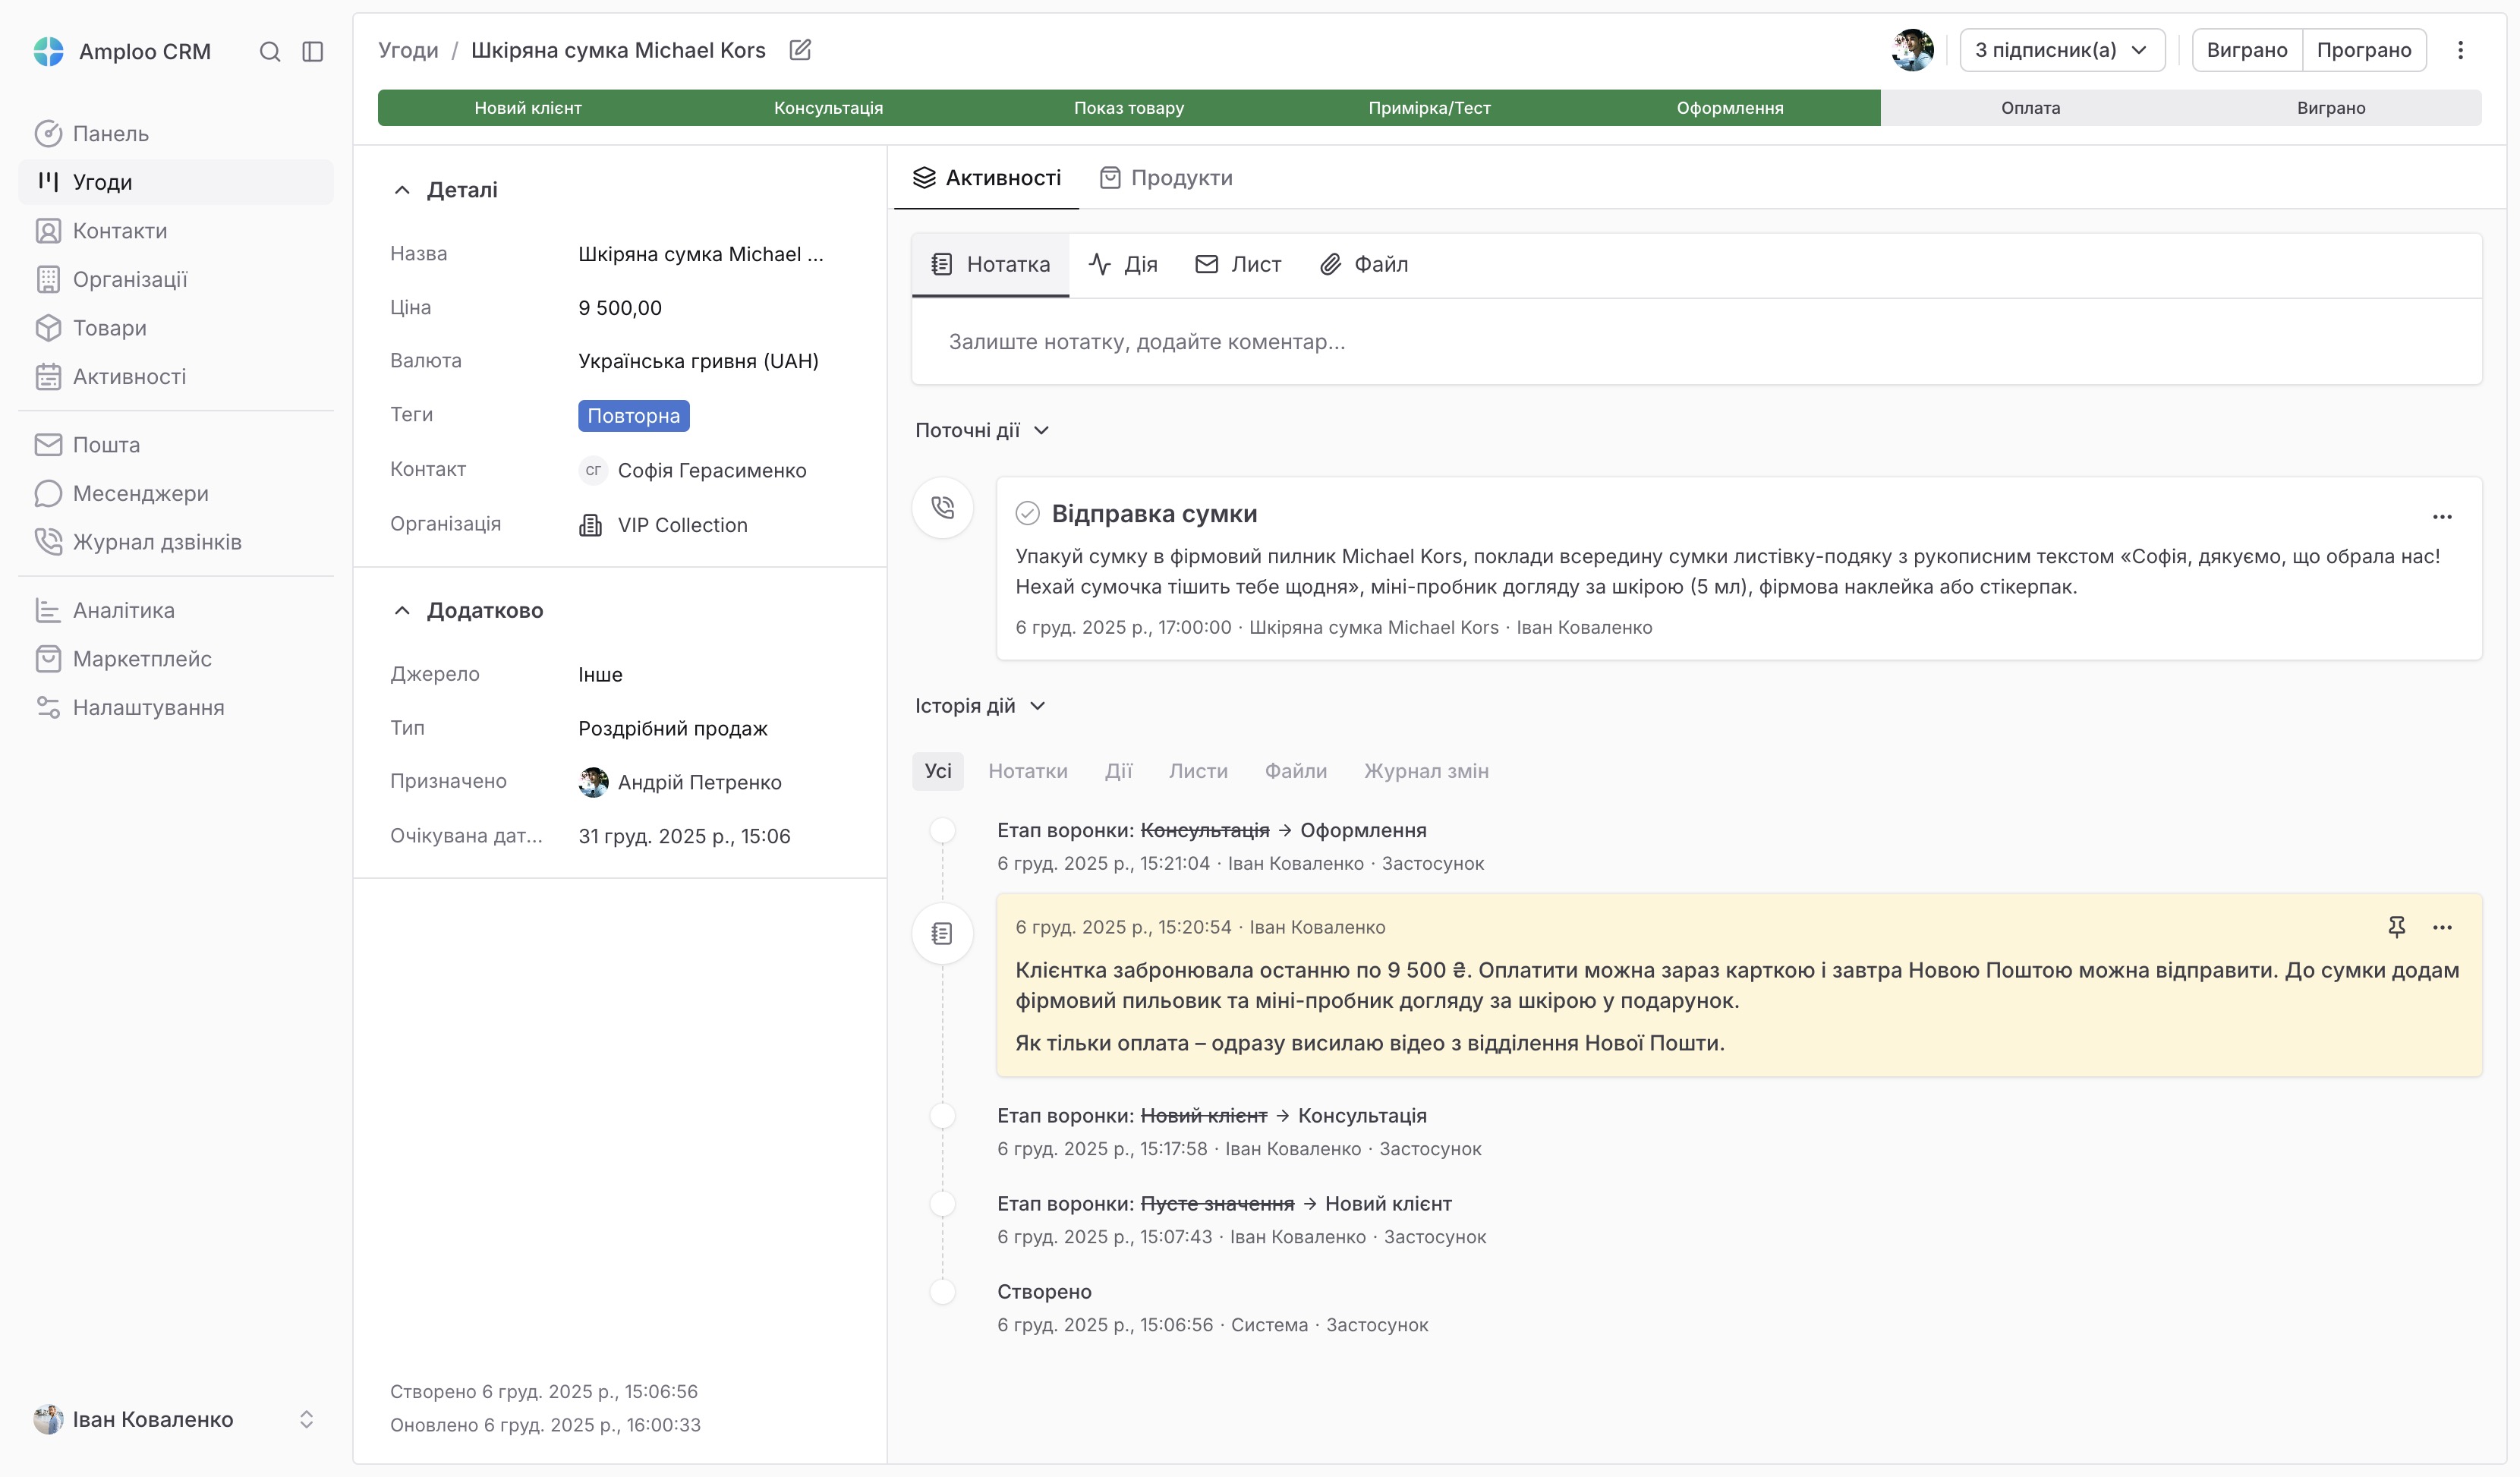
Task: Switch to the Лист tab in note composer
Action: (1238, 264)
